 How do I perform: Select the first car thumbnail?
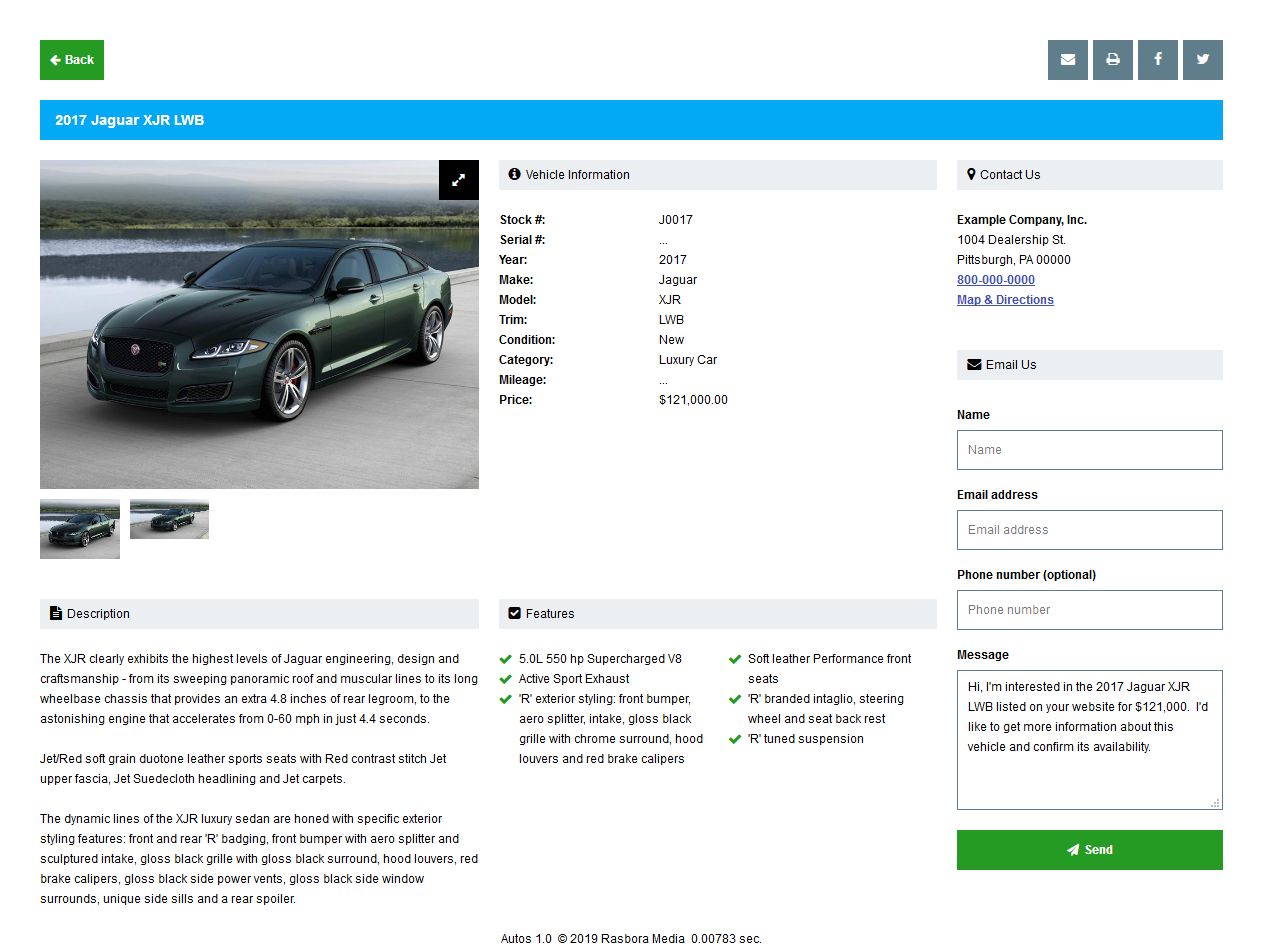click(x=80, y=529)
